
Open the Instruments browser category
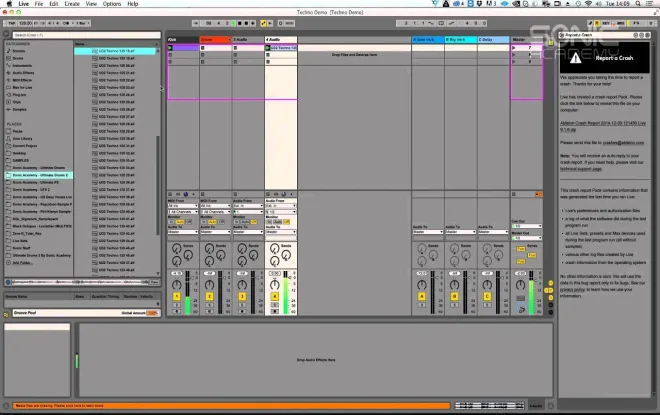pos(22,66)
